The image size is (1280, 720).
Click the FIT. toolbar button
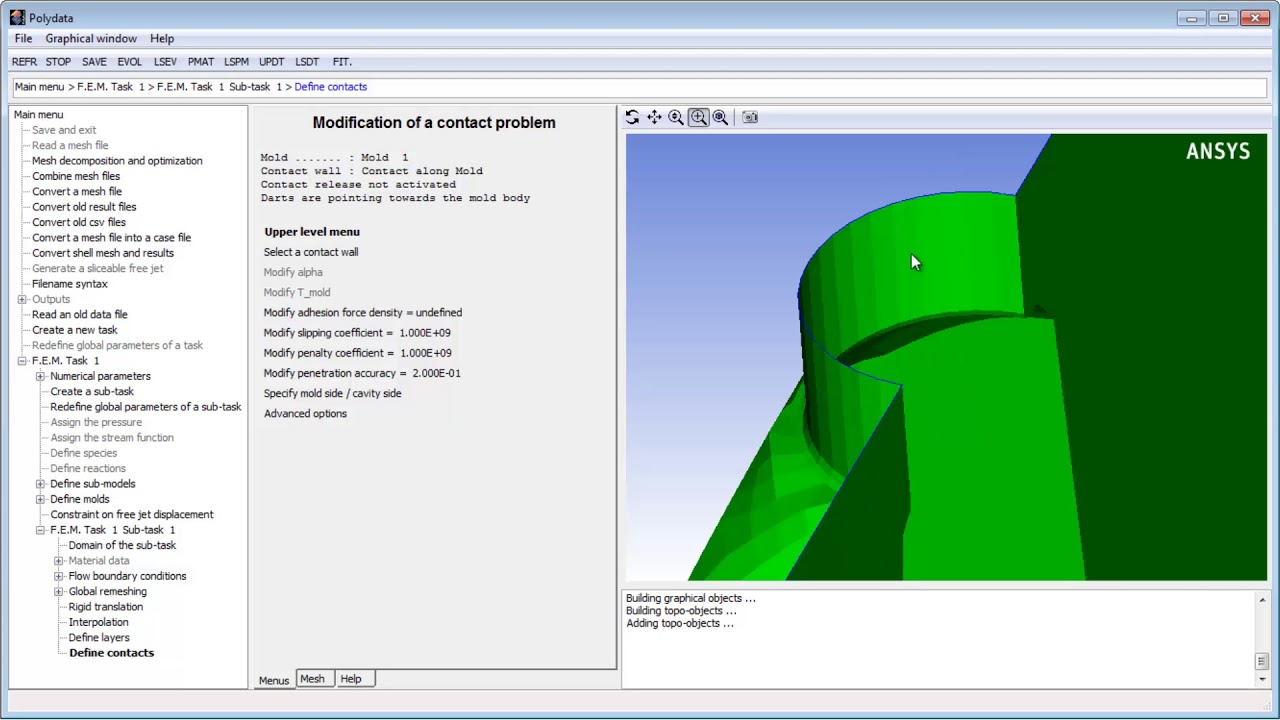pyautogui.click(x=342, y=62)
